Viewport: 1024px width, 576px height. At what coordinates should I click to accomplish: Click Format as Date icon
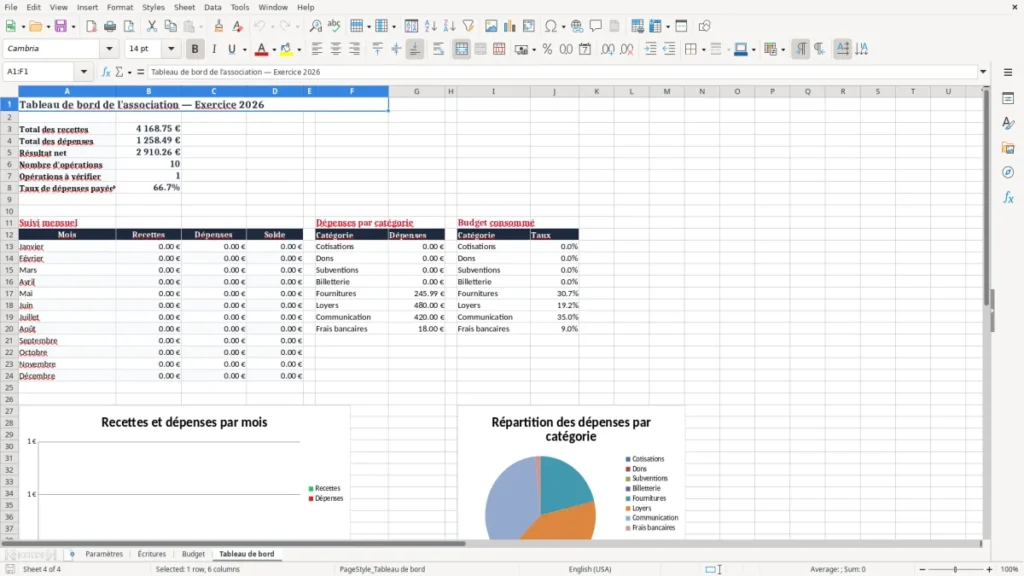coord(585,49)
